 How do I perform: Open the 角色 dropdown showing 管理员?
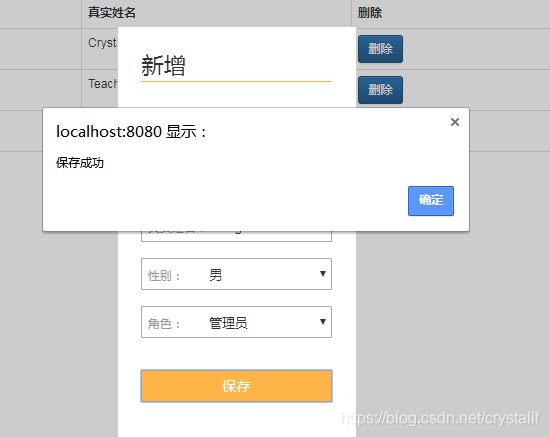coord(236,322)
